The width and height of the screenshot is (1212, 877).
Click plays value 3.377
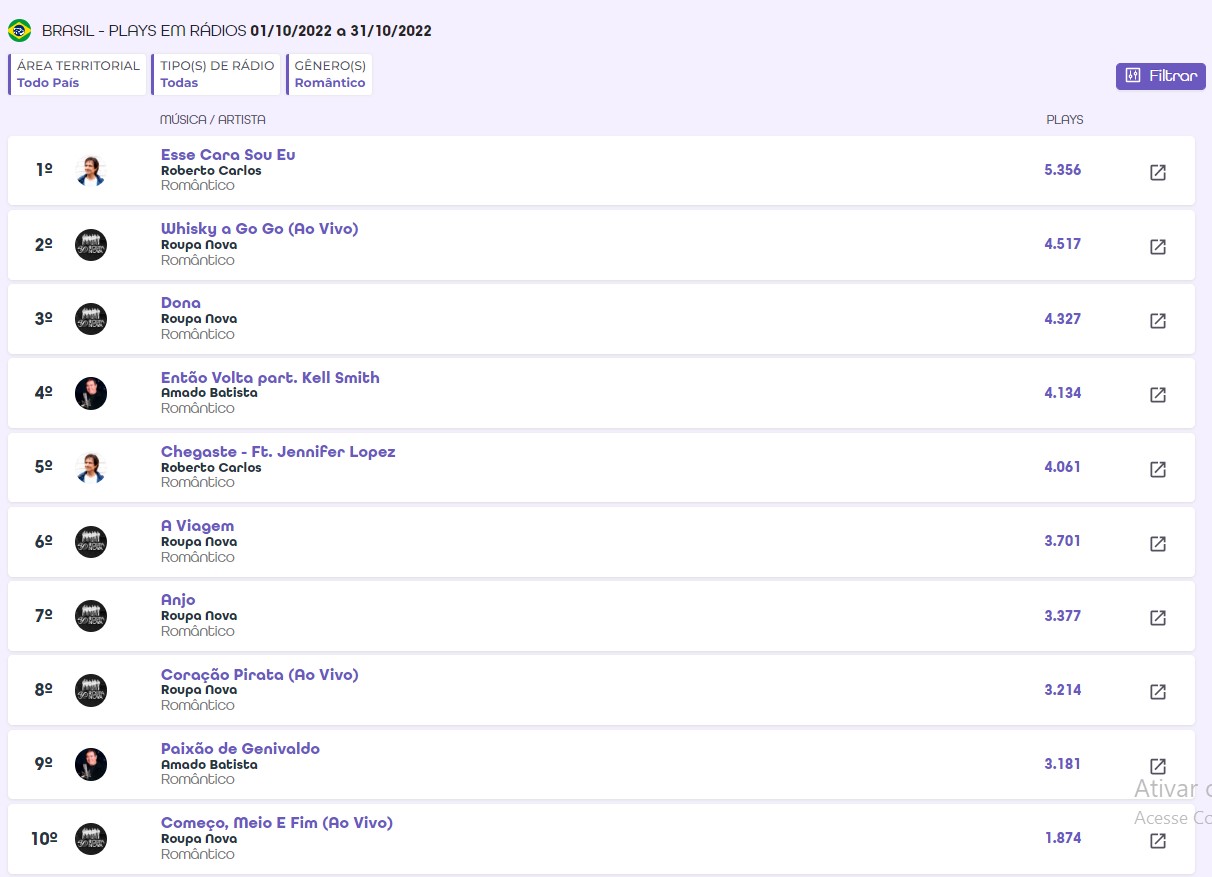coord(1063,616)
